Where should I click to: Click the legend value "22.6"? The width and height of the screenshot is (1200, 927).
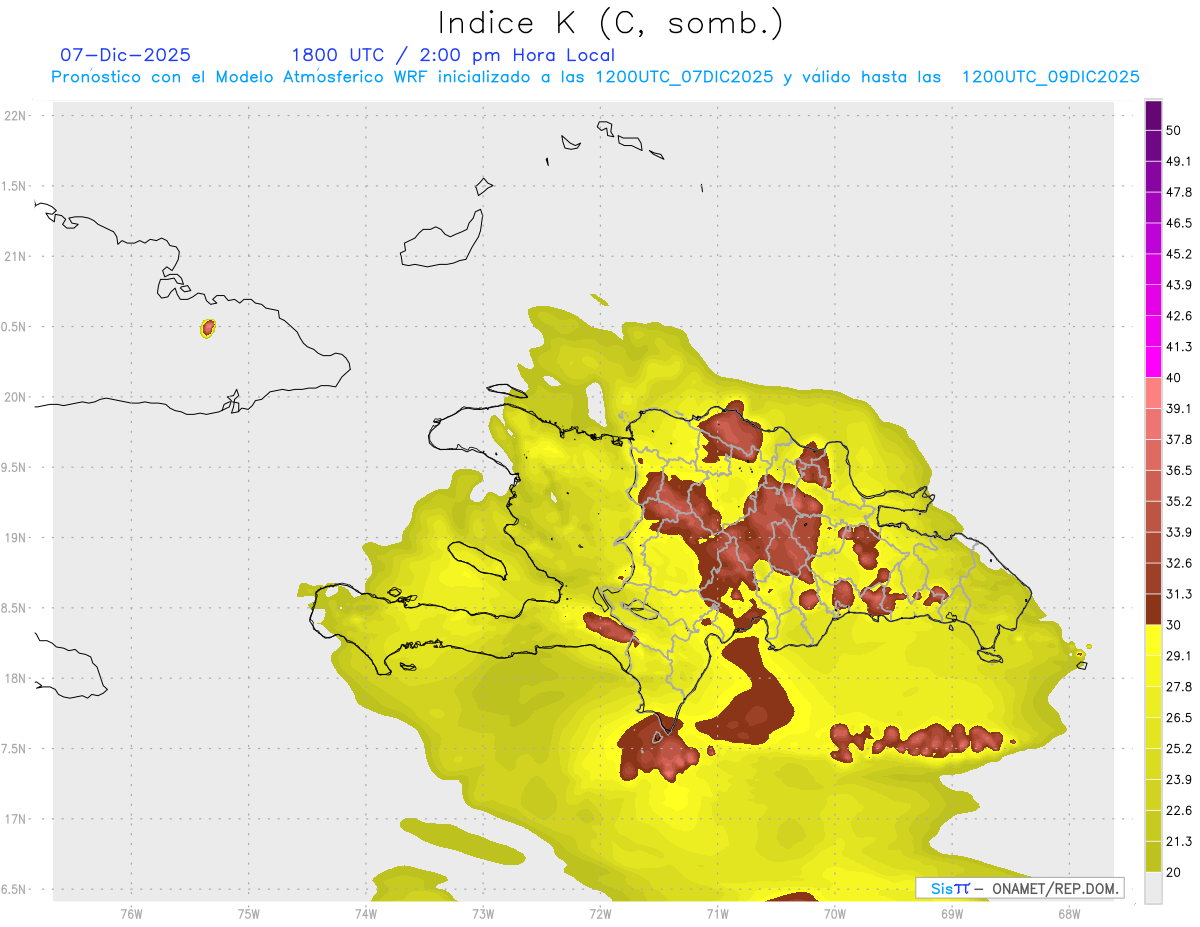[x=1178, y=811]
